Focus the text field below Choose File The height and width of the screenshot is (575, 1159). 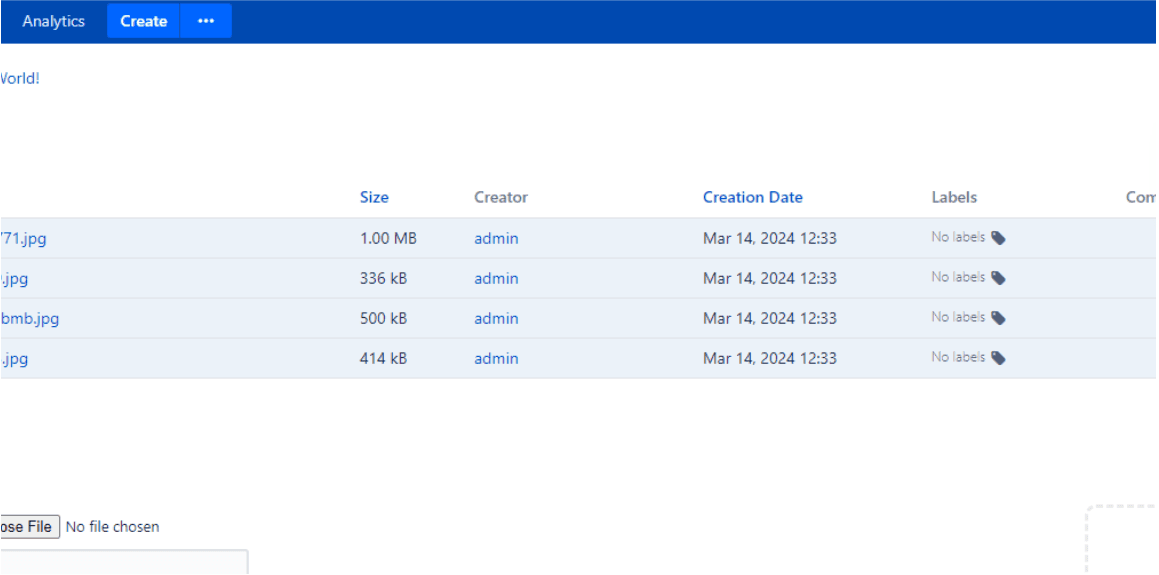coord(122,562)
